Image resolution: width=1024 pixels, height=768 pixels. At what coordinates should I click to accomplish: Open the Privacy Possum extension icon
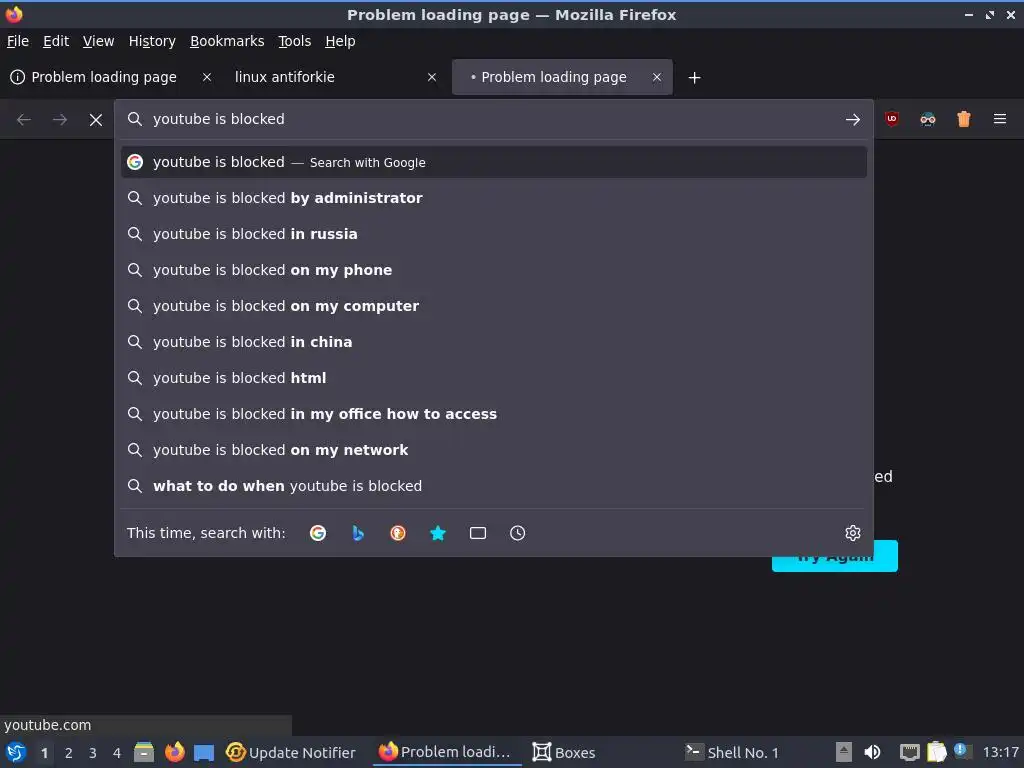pyautogui.click(x=927, y=119)
